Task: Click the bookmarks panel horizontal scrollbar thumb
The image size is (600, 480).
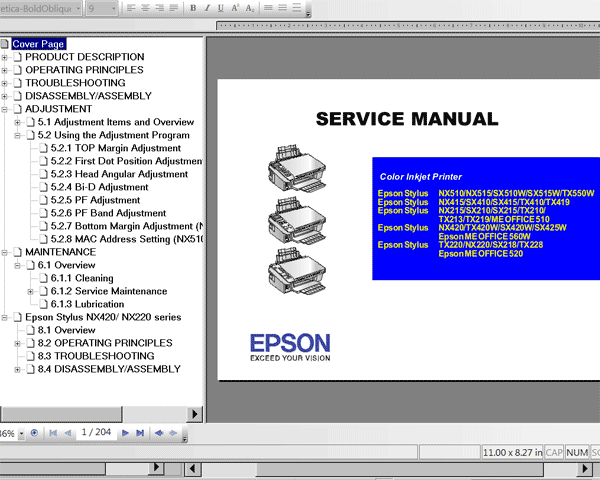Action: pyautogui.click(x=61, y=414)
